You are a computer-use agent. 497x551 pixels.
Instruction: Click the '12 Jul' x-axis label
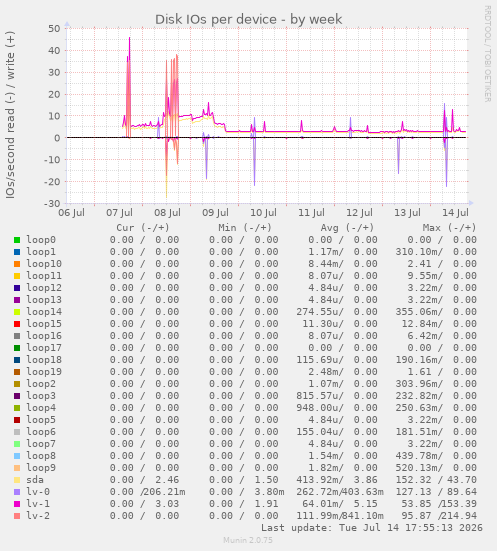[359, 213]
